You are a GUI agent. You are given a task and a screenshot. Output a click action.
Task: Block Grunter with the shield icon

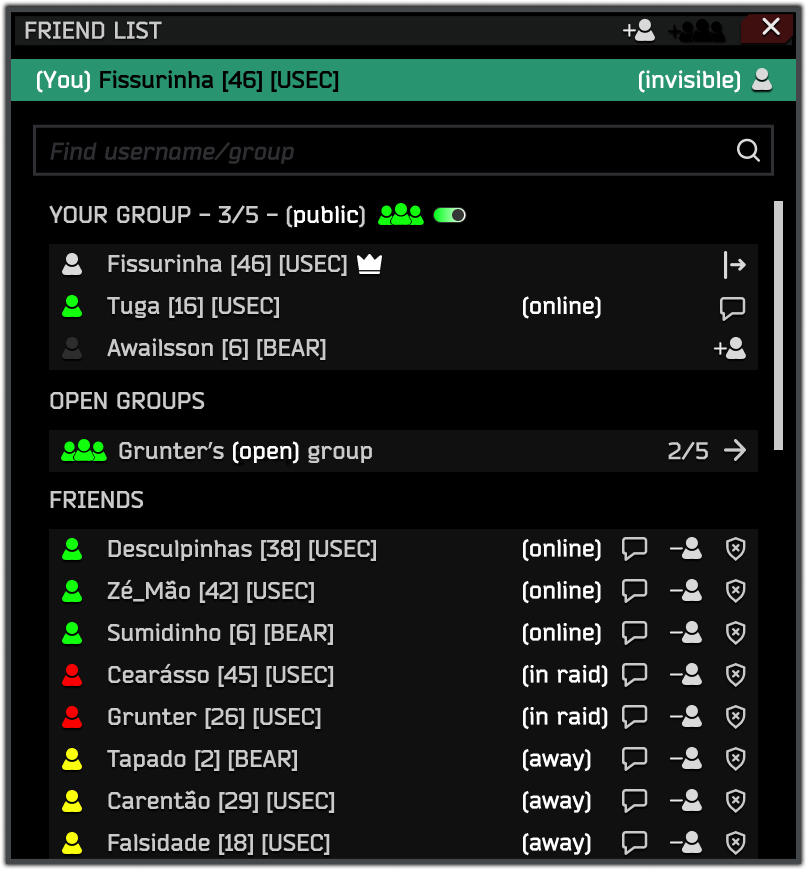click(735, 717)
